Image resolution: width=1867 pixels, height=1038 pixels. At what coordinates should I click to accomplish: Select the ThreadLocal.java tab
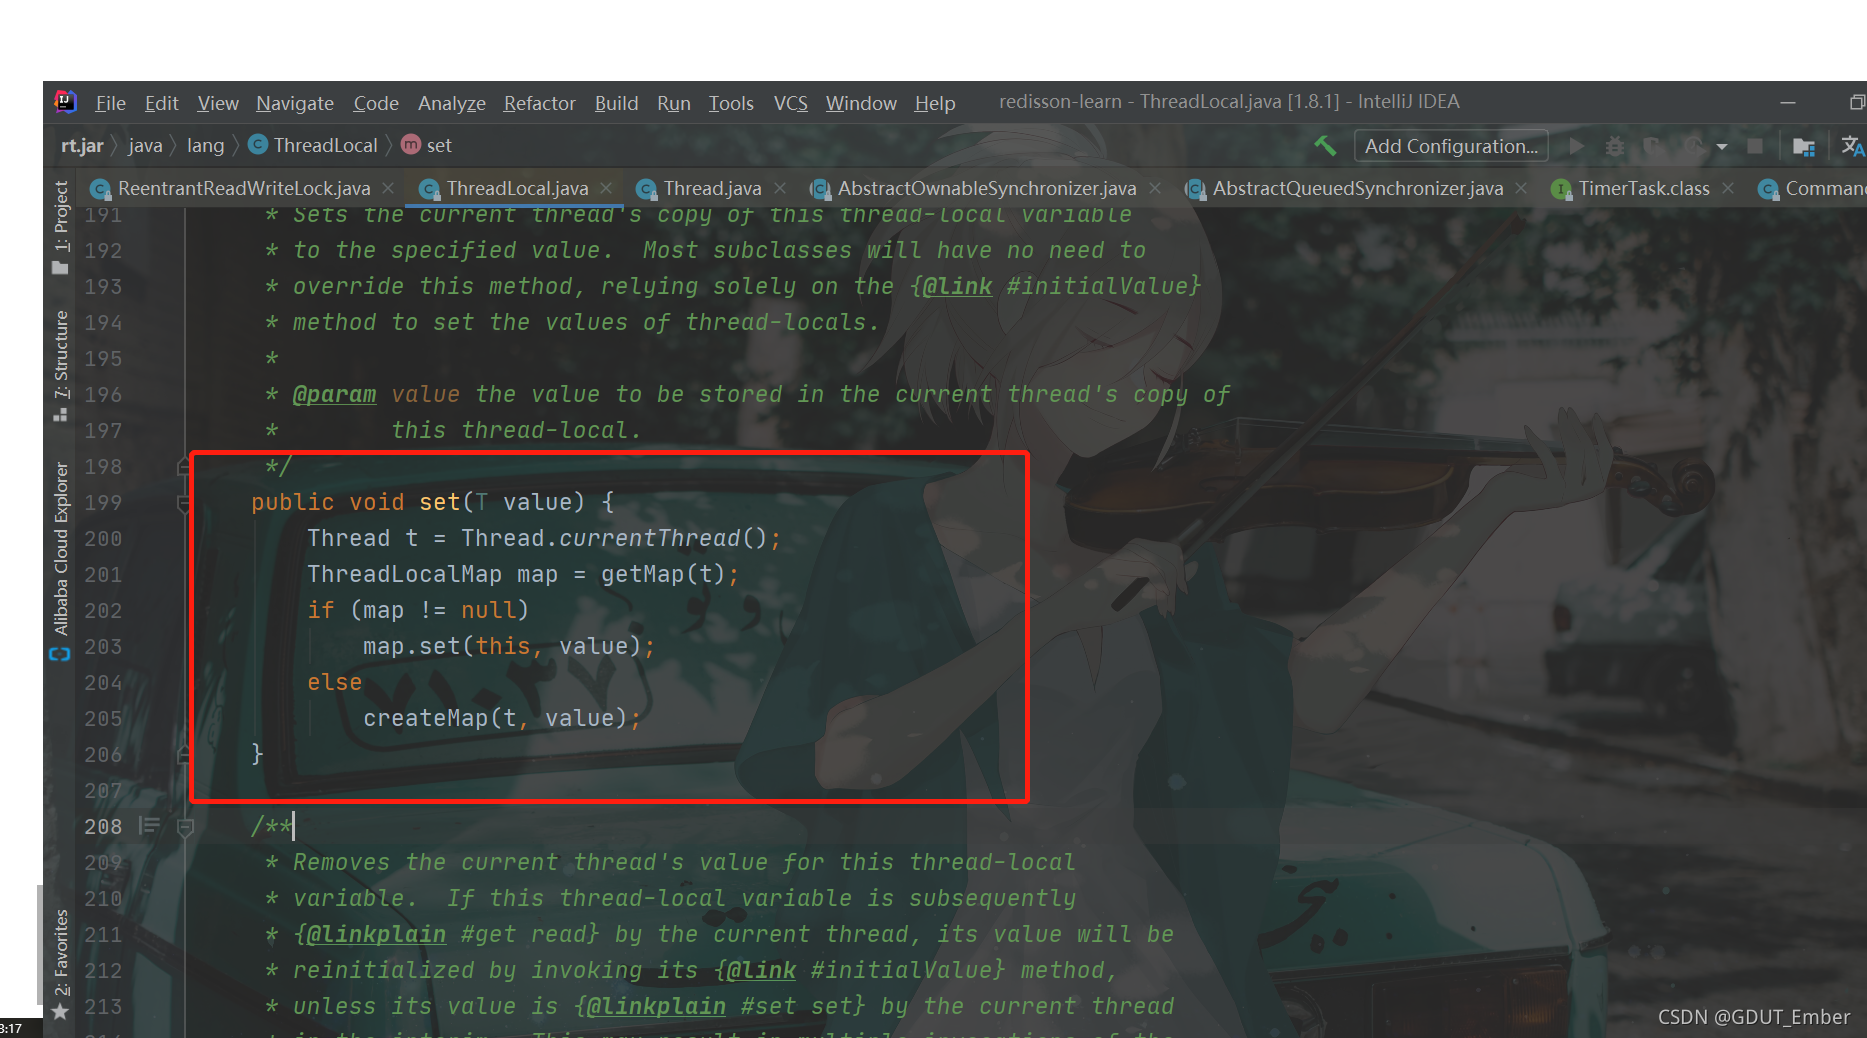tap(517, 189)
